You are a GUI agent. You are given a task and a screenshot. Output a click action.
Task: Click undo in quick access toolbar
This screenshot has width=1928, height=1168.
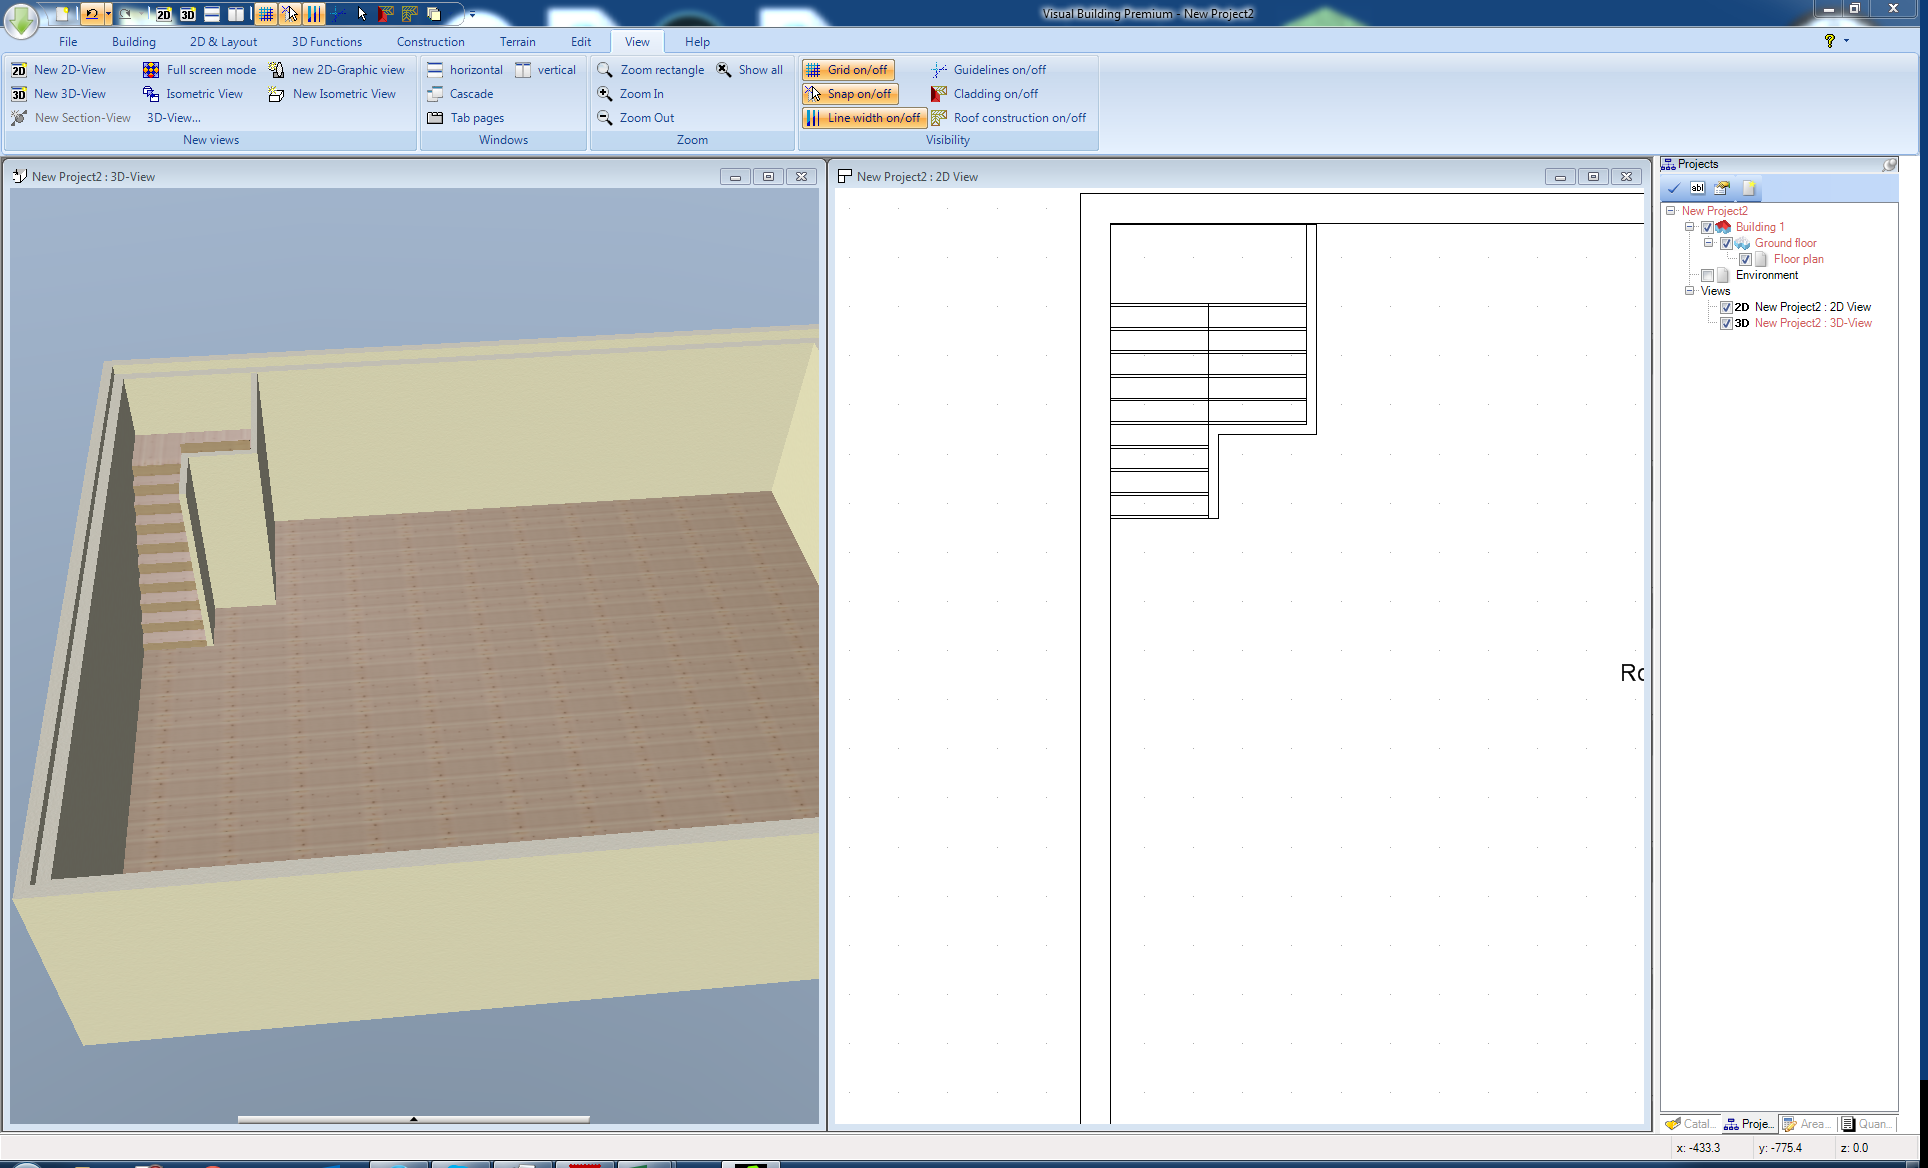(92, 14)
